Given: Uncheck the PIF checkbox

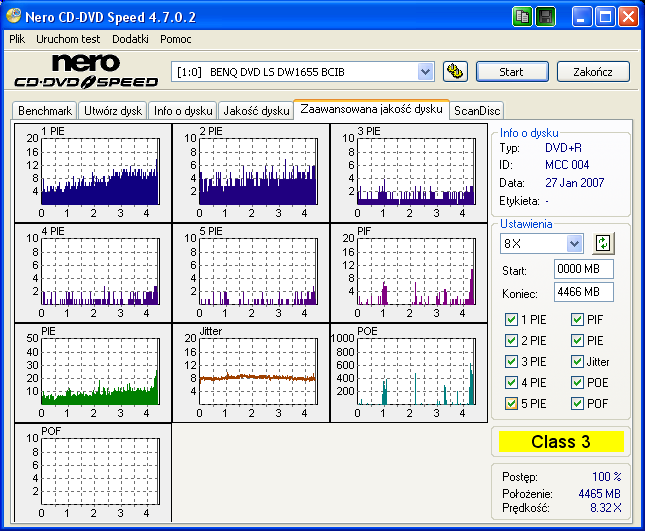Looking at the screenshot, I should pos(577,320).
